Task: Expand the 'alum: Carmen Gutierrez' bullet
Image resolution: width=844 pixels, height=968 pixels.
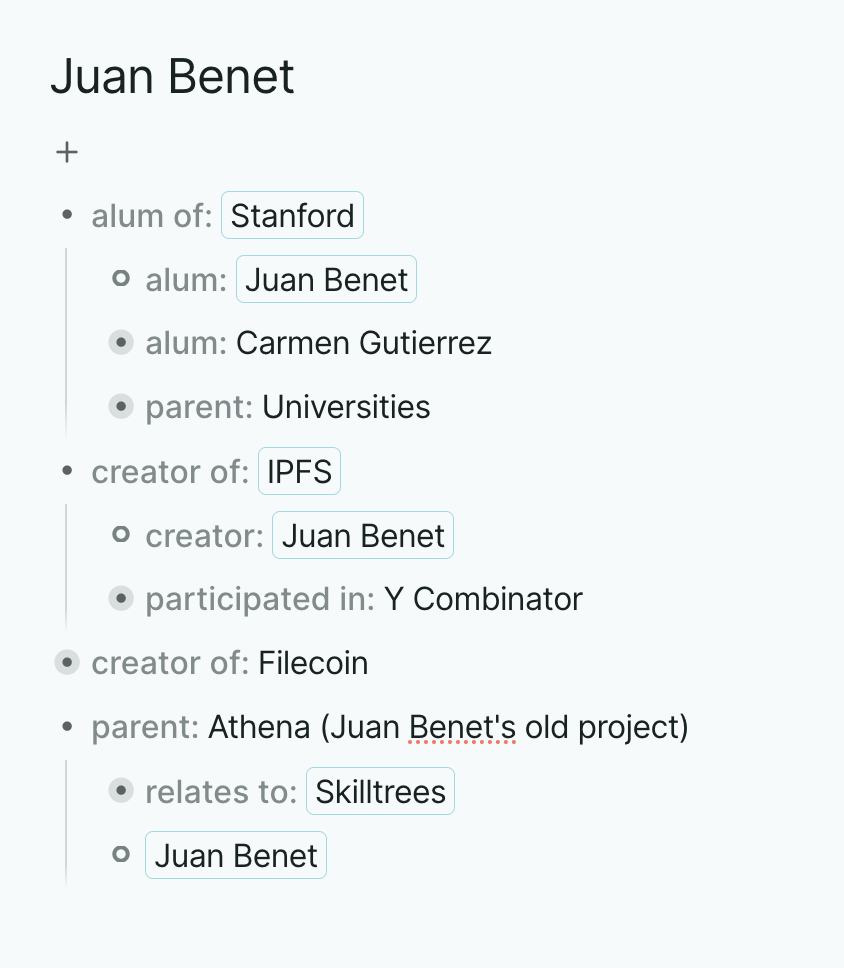Action: [x=121, y=343]
